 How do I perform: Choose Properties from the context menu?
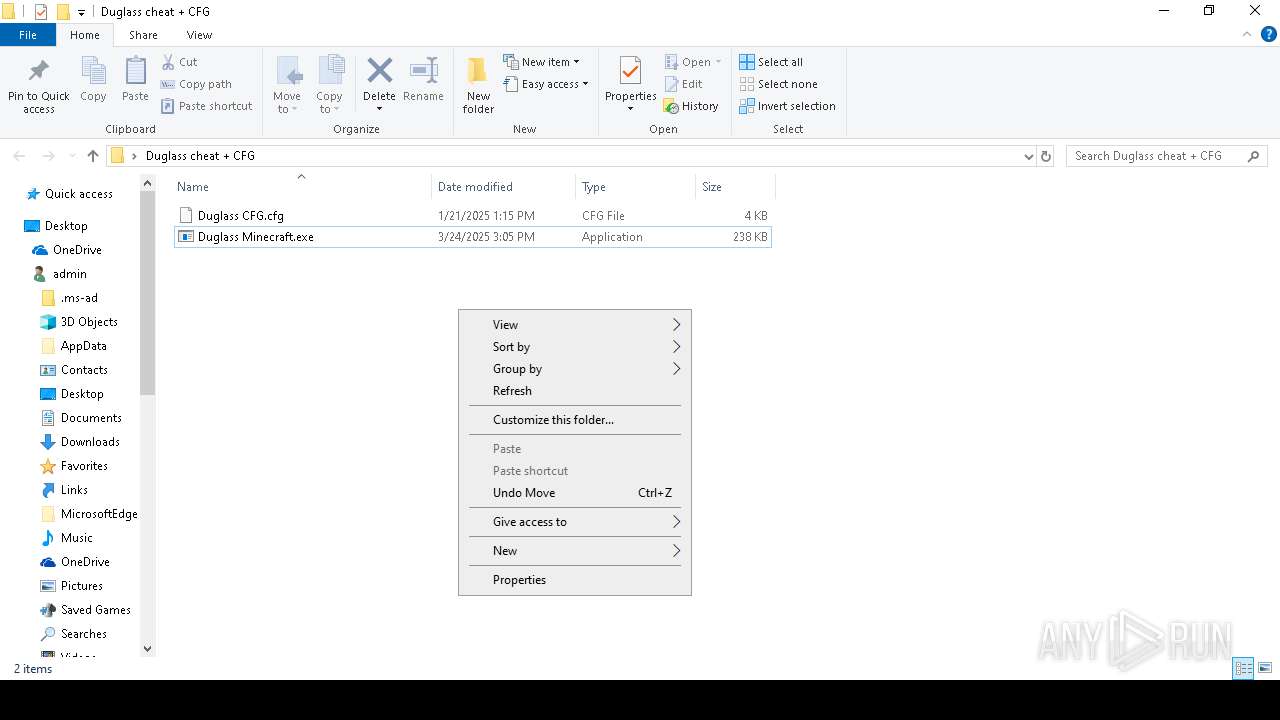point(575,580)
